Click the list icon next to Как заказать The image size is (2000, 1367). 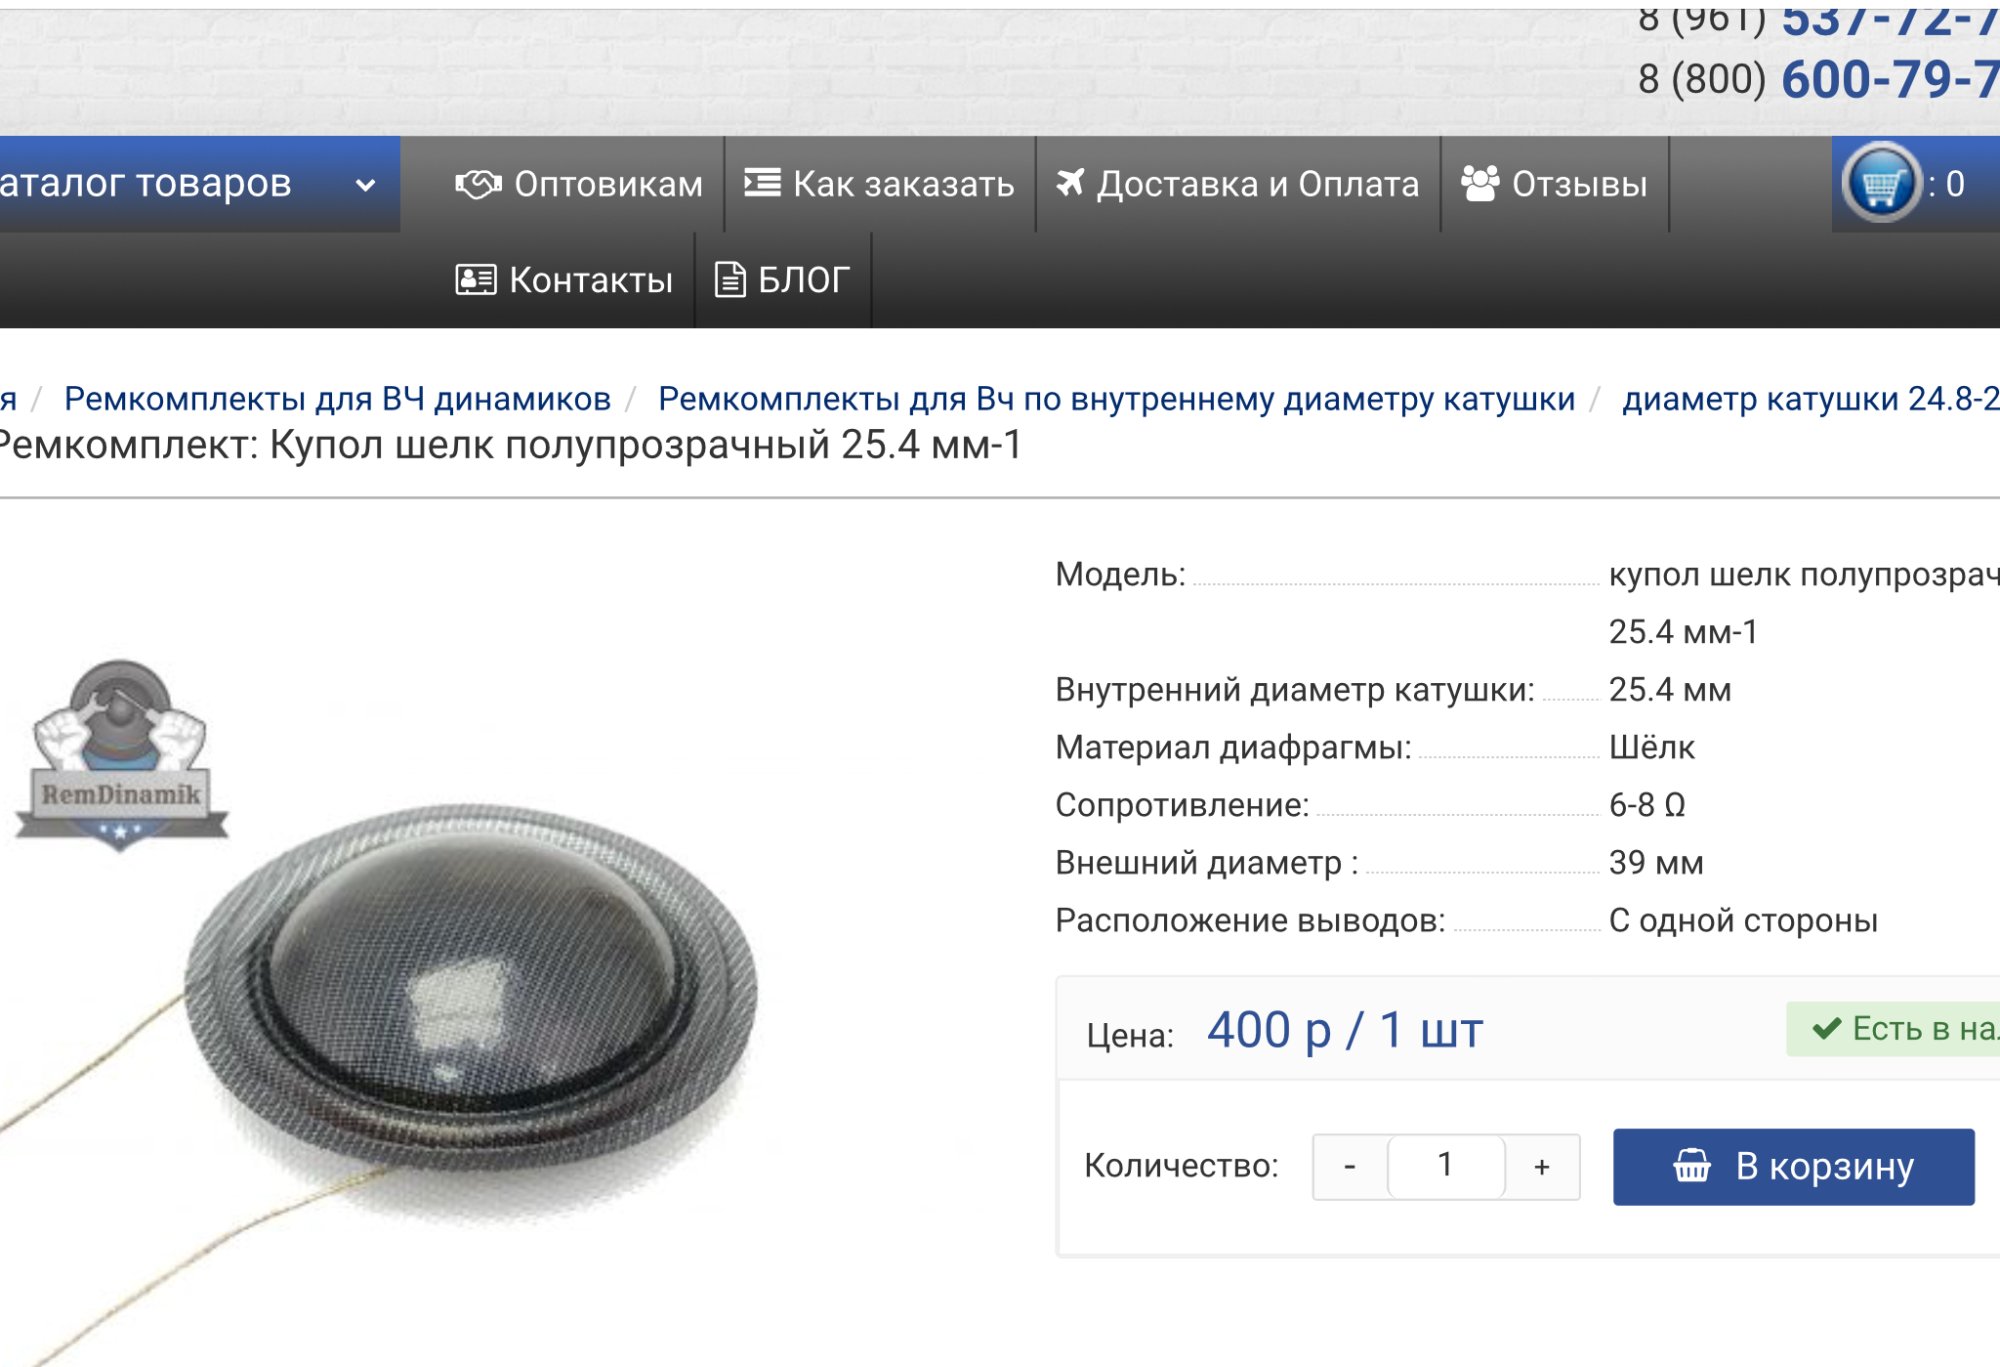pos(762,183)
